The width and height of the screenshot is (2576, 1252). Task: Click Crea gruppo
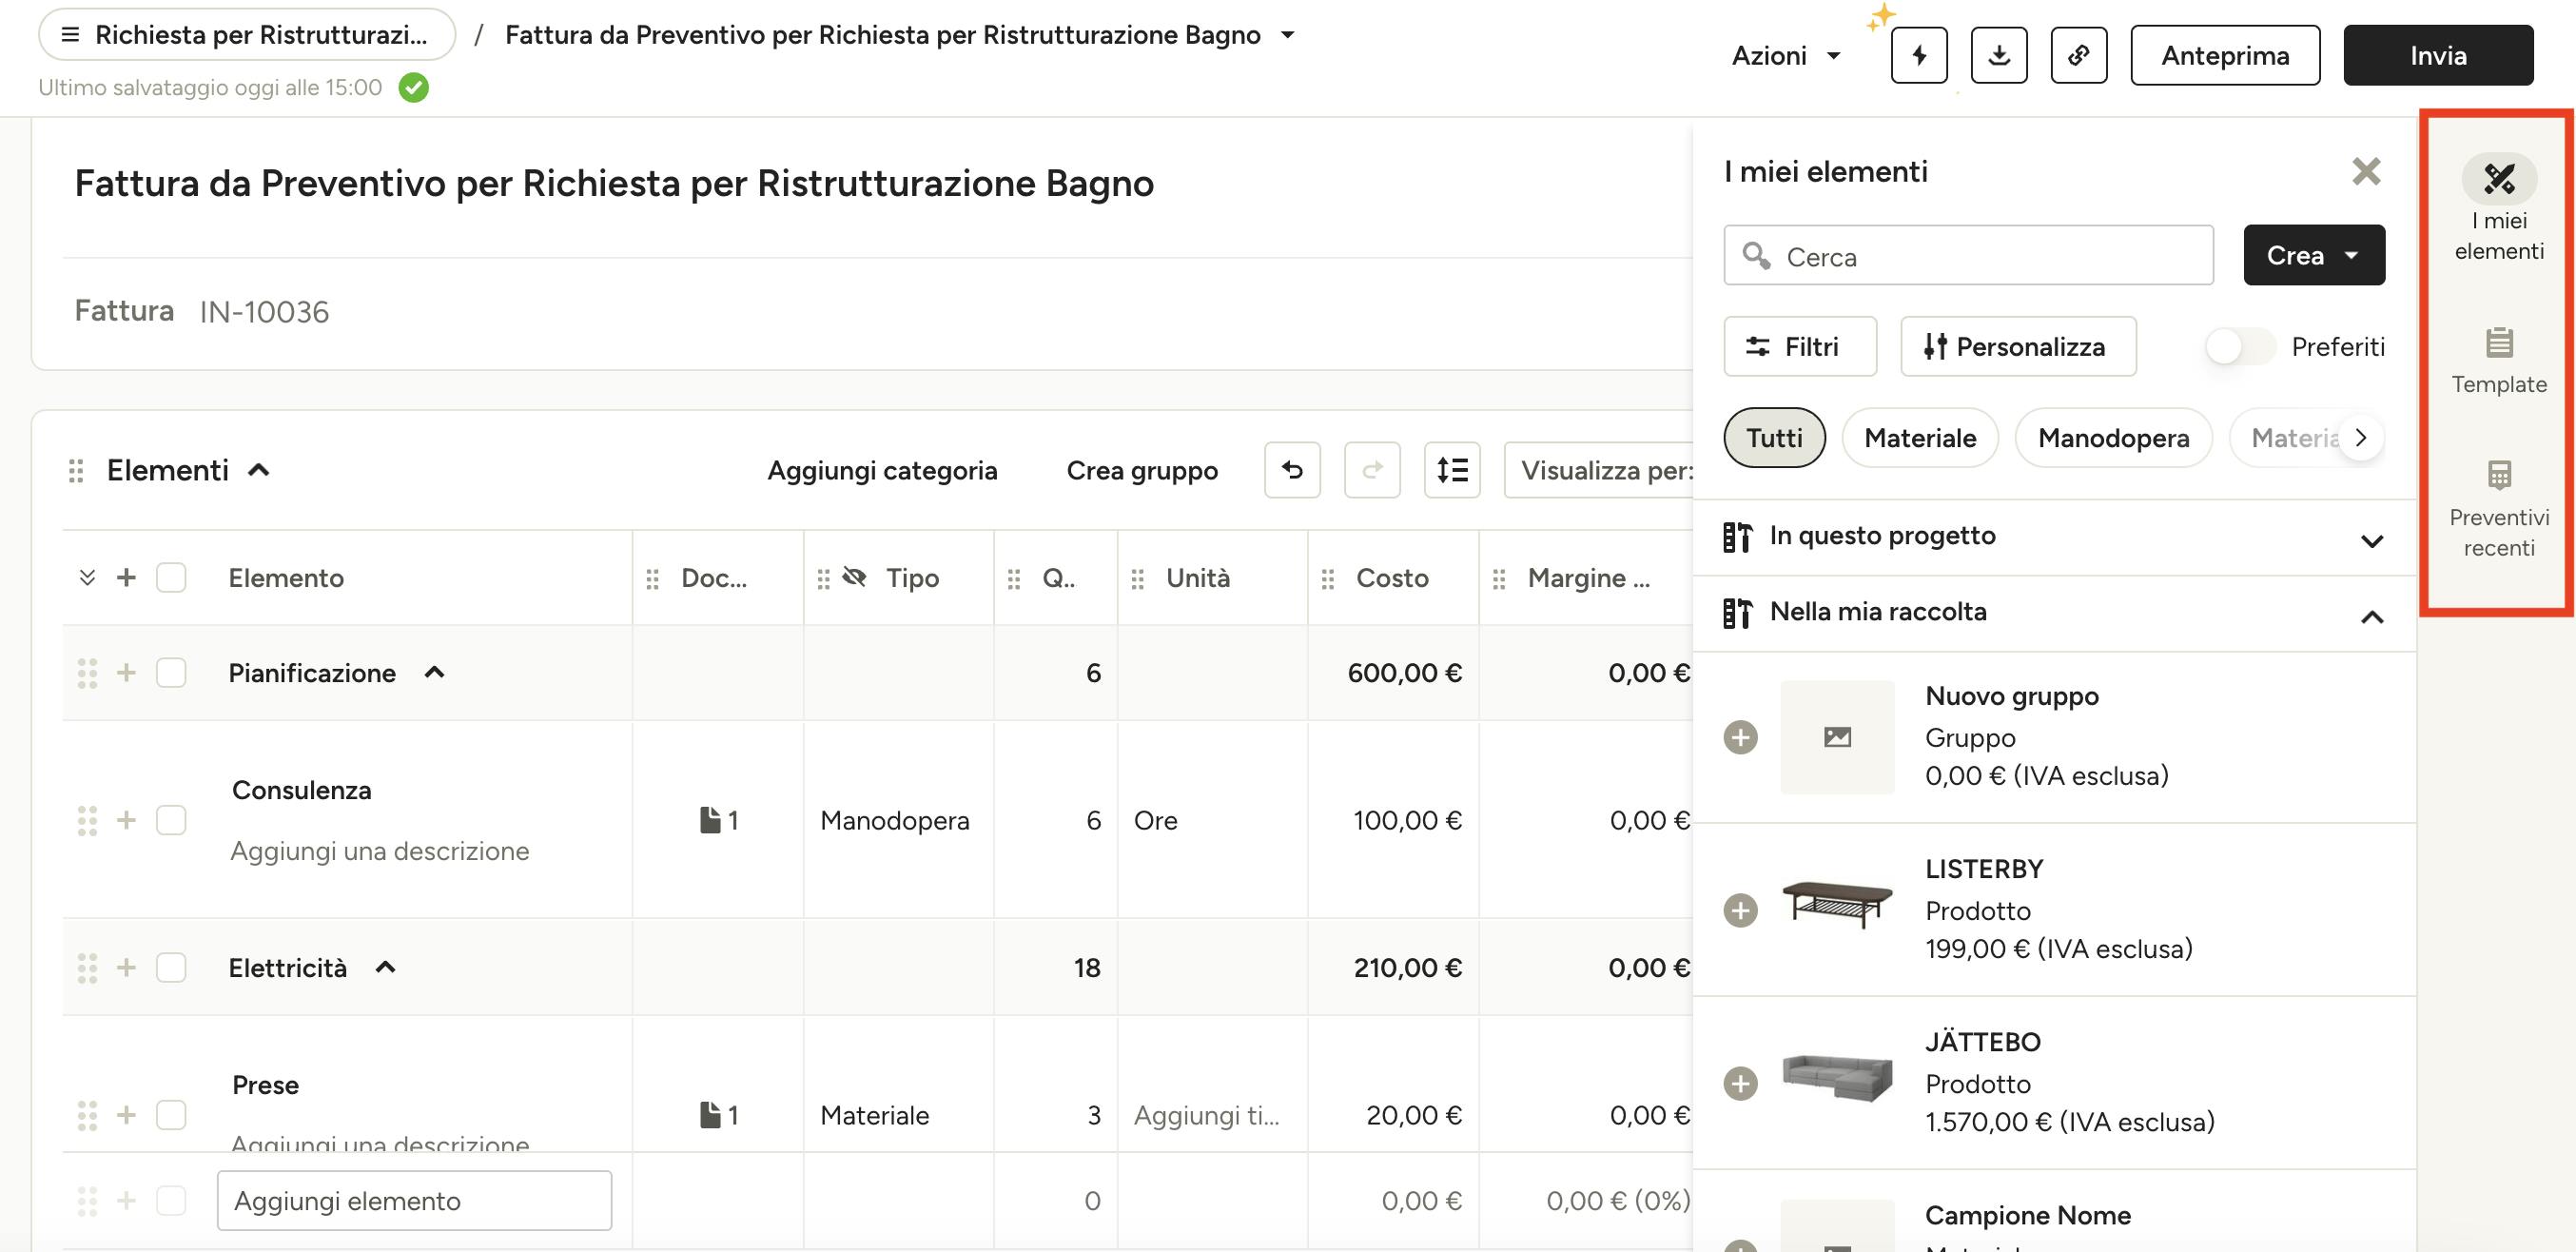[1142, 470]
